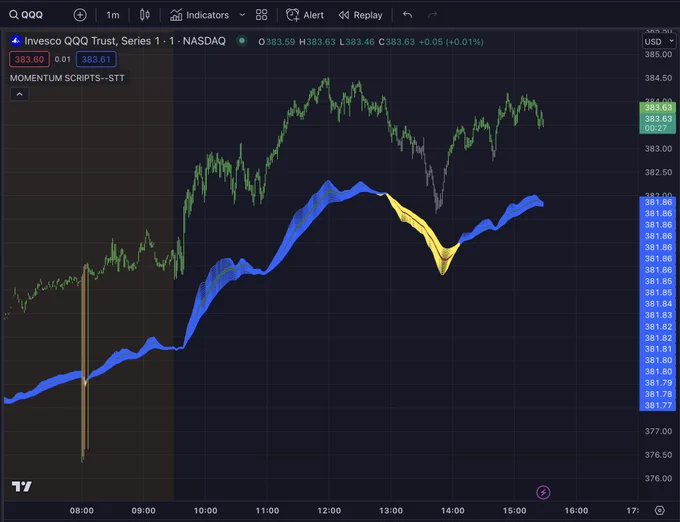Select the MOMENTUM SCRIPTS--STT indicator label
The width and height of the screenshot is (680, 522).
point(67,78)
